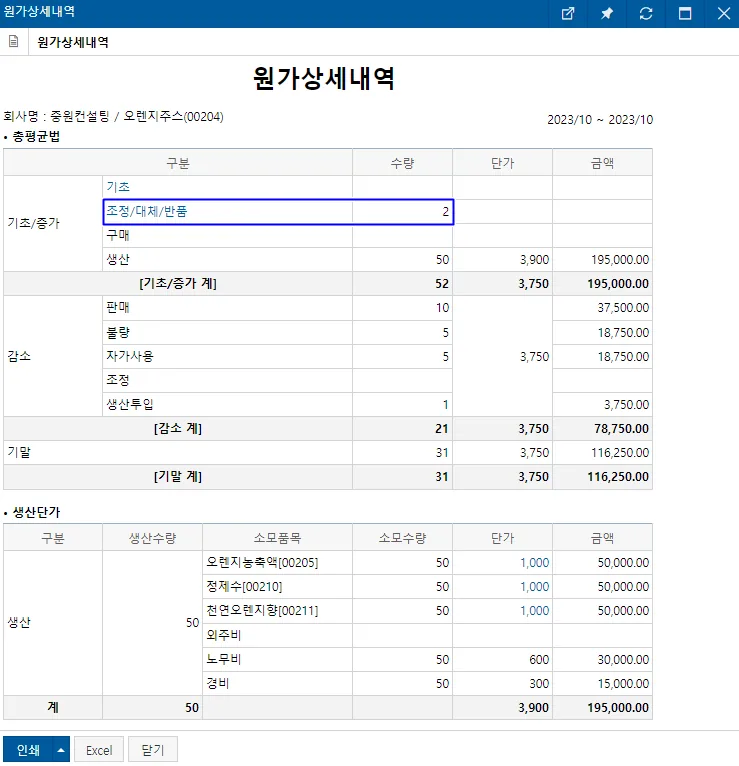Click the 인쇄 print button
This screenshot has height=766, width=739.
tap(28, 750)
